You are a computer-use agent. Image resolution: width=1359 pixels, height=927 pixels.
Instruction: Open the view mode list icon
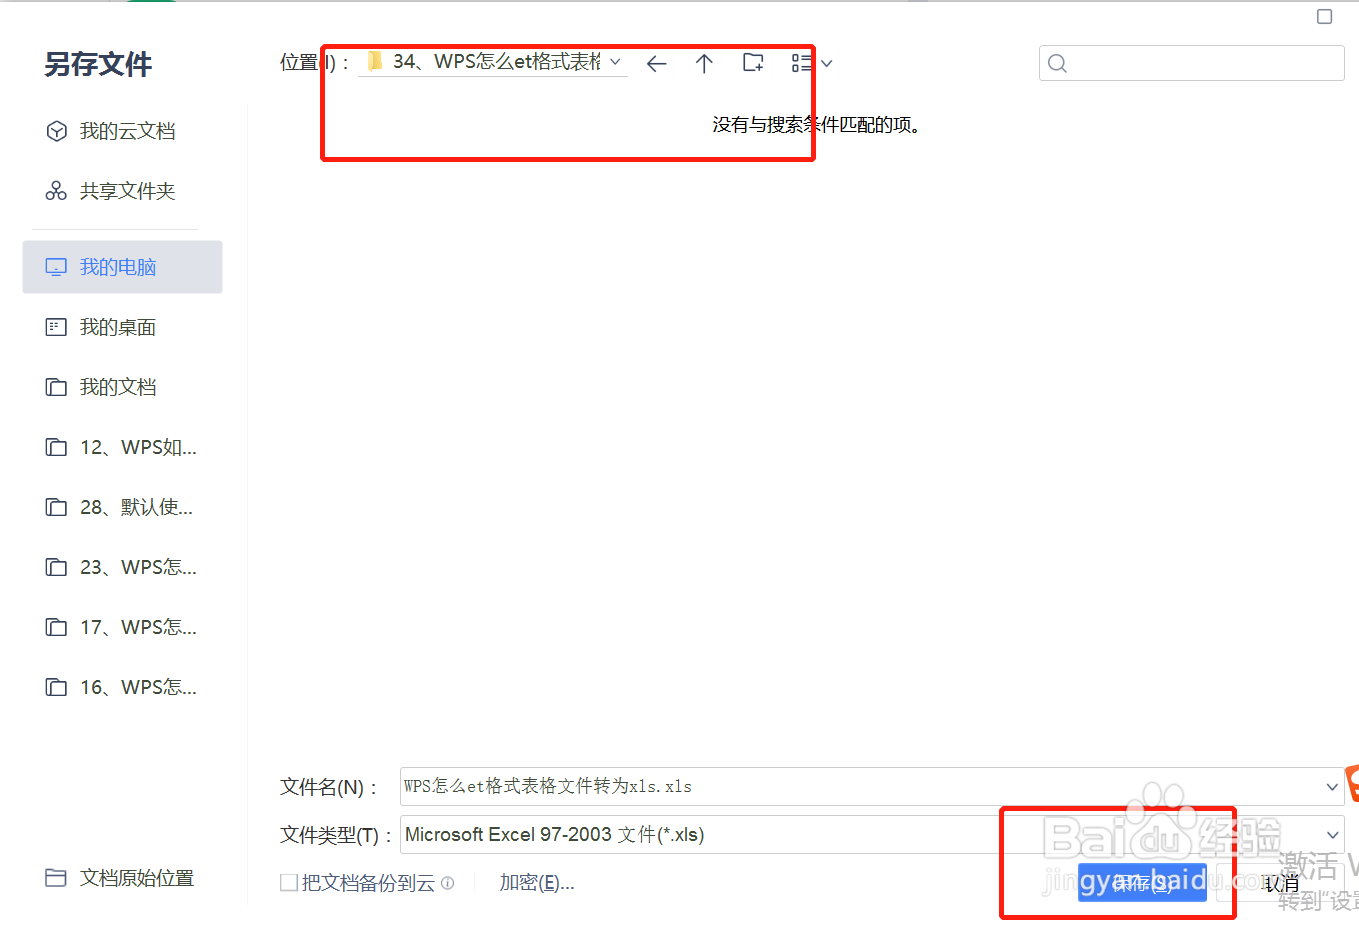[x=801, y=63]
